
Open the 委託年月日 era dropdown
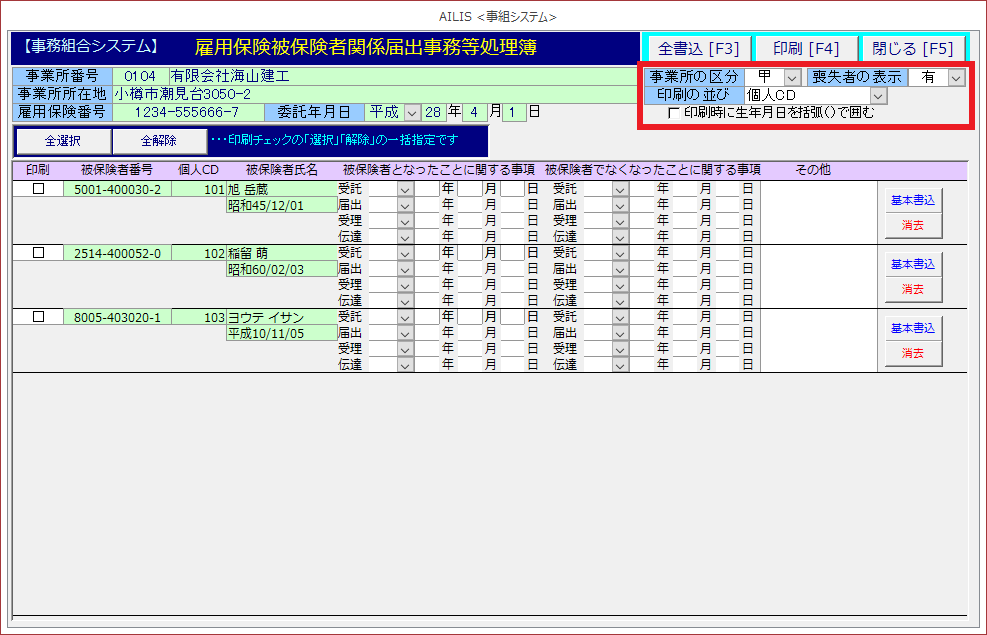[x=411, y=112]
